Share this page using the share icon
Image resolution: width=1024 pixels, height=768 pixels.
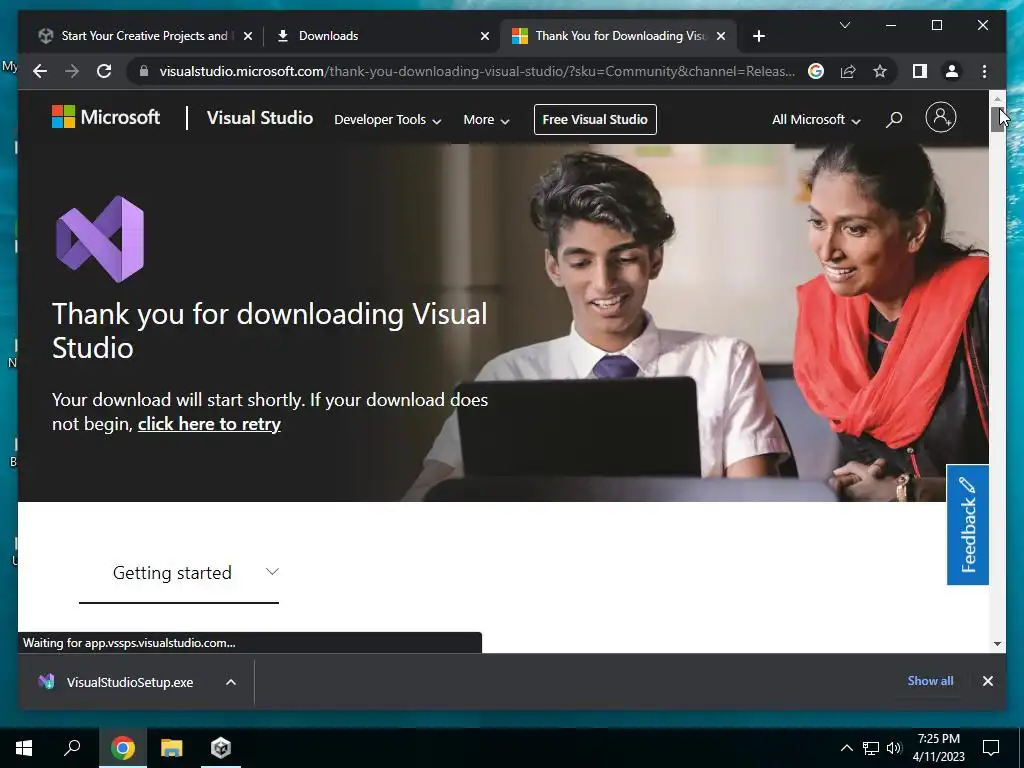[848, 71]
